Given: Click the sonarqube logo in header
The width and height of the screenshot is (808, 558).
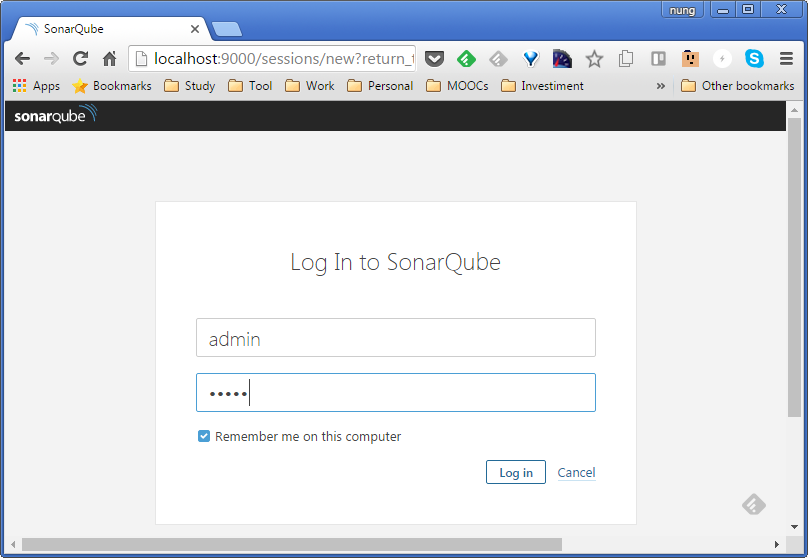Looking at the screenshot, I should 55,114.
